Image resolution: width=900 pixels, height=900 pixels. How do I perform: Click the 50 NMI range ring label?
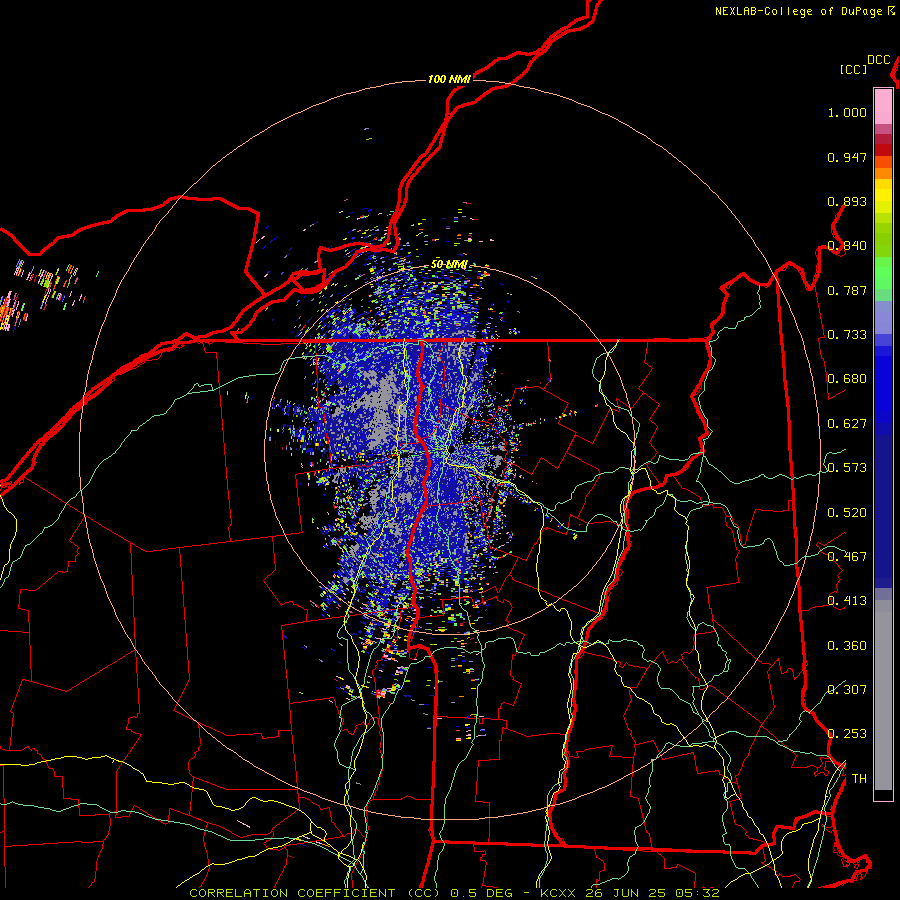(449, 265)
